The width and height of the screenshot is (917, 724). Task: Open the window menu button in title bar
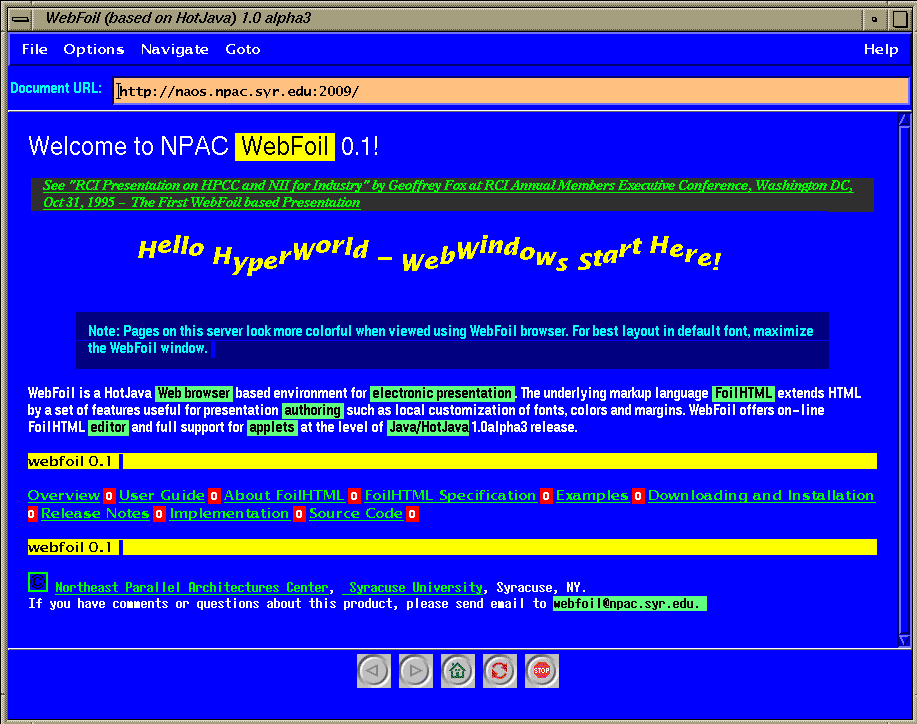click(x=20, y=19)
